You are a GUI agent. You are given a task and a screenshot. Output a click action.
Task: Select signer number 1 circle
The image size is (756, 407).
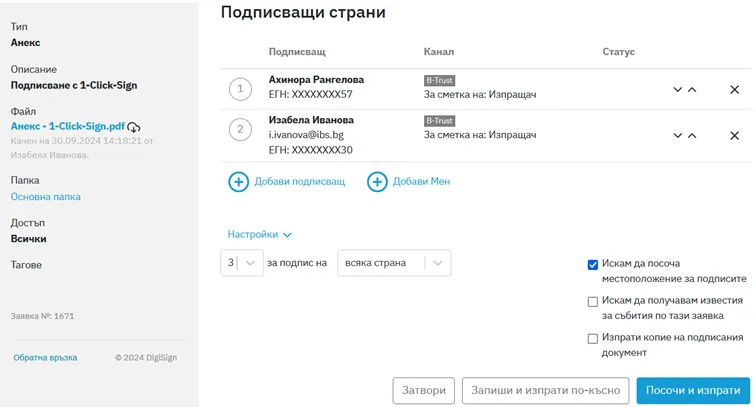[240, 89]
